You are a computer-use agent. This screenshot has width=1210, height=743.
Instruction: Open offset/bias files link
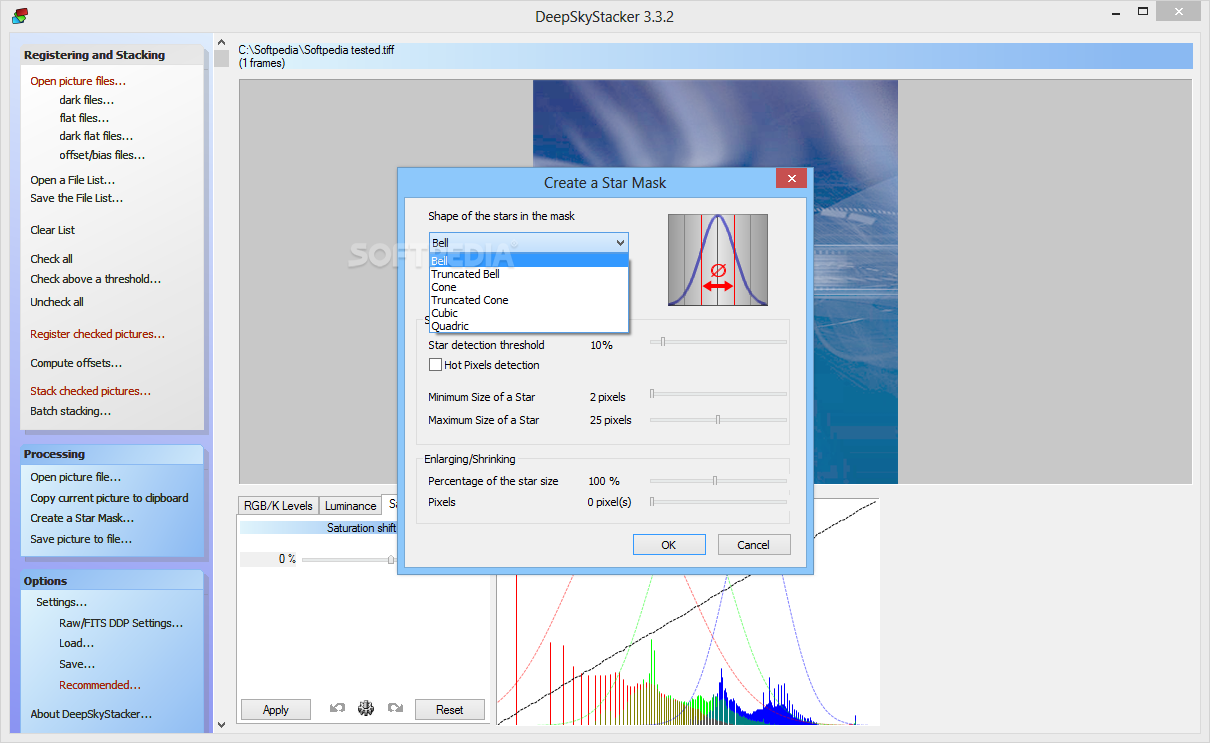(x=102, y=155)
